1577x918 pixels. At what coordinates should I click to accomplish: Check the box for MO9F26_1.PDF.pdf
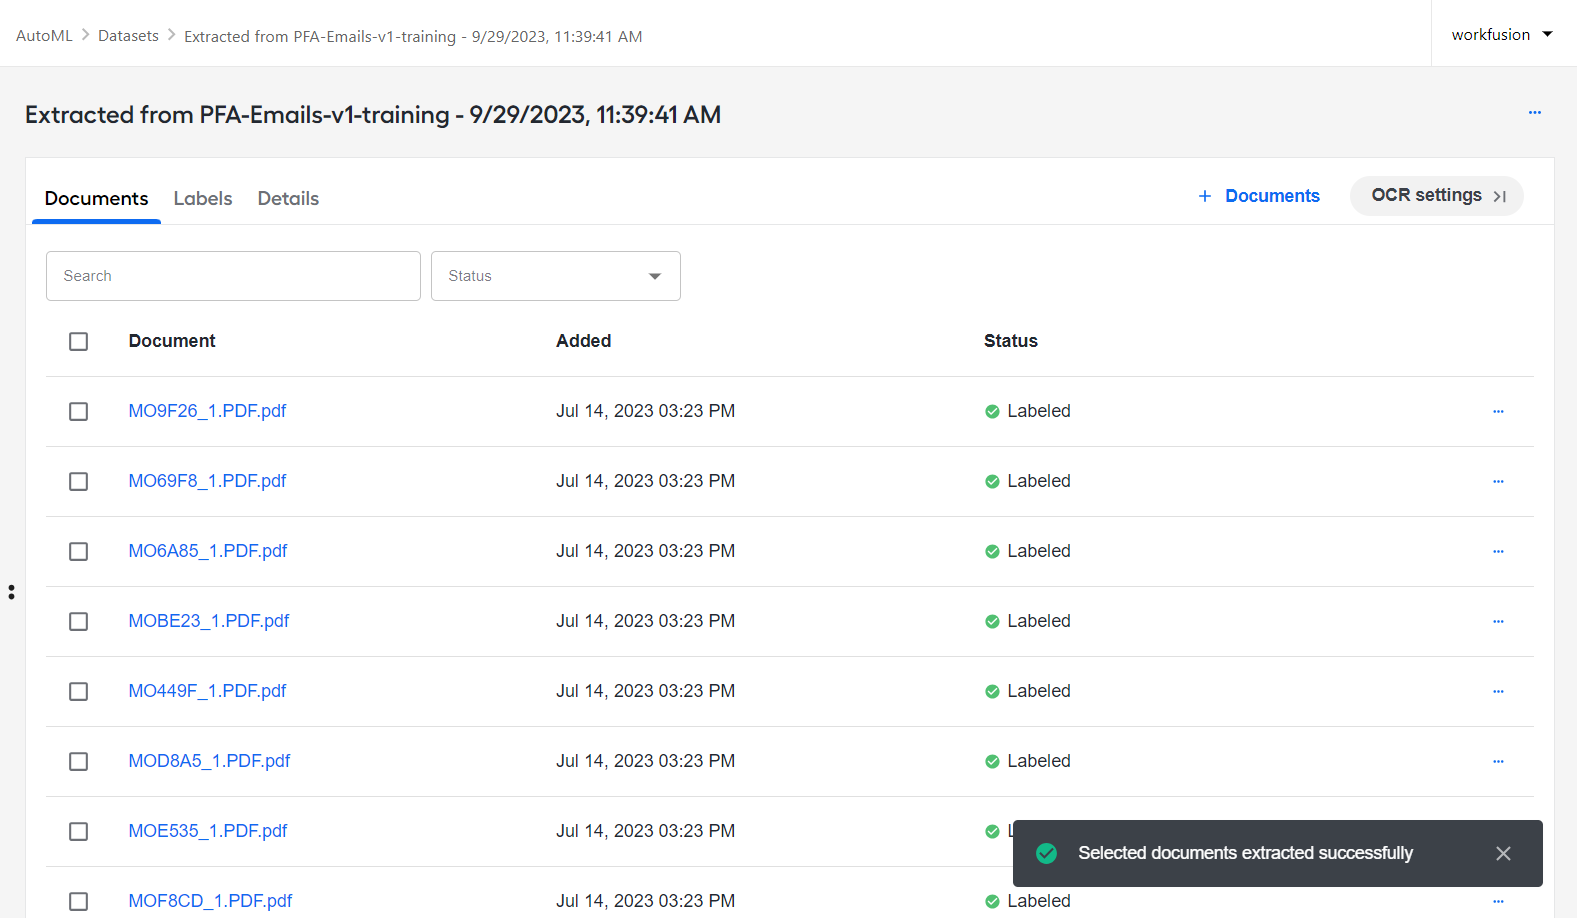[78, 411]
